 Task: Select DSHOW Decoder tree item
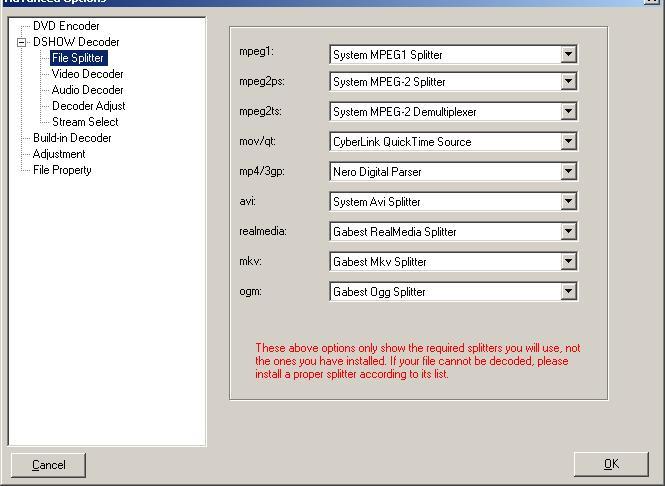[x=76, y=42]
